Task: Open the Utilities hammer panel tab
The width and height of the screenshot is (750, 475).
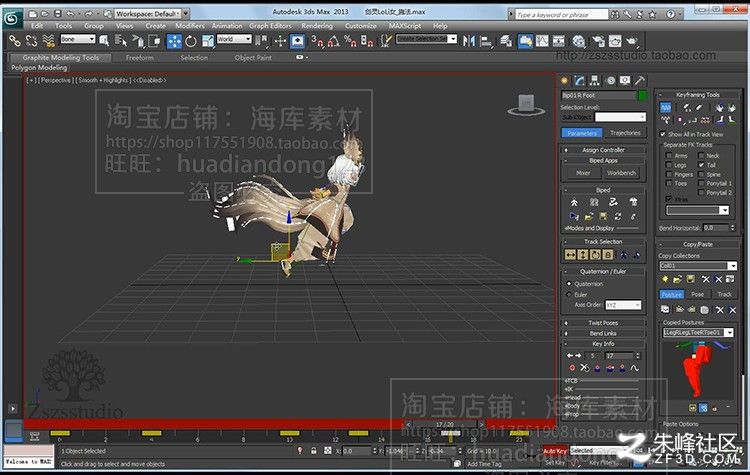Action: click(640, 80)
